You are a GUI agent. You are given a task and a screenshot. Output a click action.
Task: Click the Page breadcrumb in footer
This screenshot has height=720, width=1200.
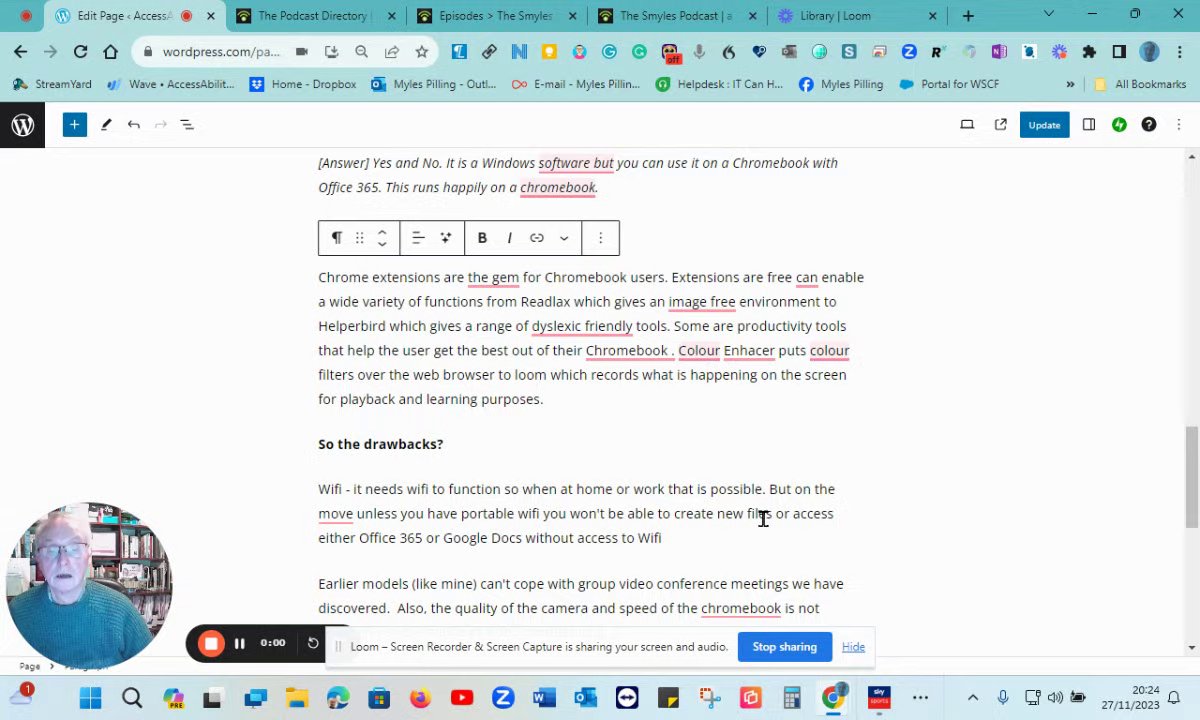click(x=30, y=666)
